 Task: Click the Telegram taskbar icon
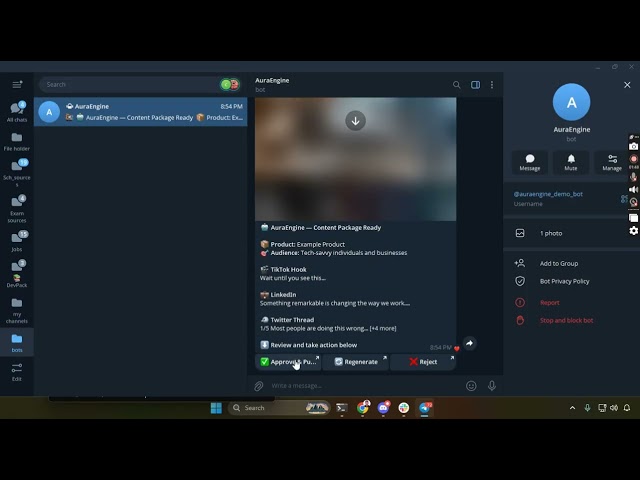(x=424, y=408)
